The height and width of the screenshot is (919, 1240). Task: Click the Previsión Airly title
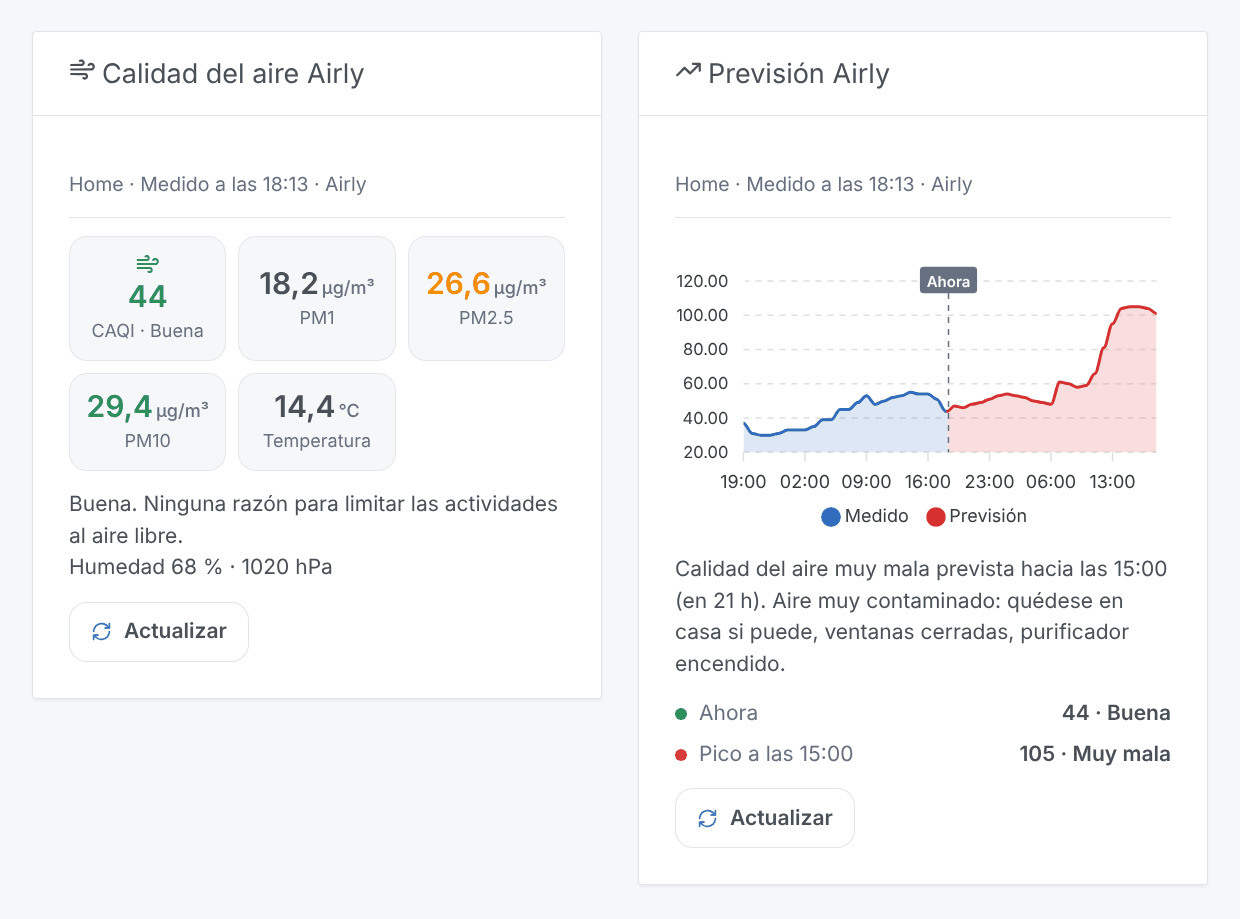799,73
